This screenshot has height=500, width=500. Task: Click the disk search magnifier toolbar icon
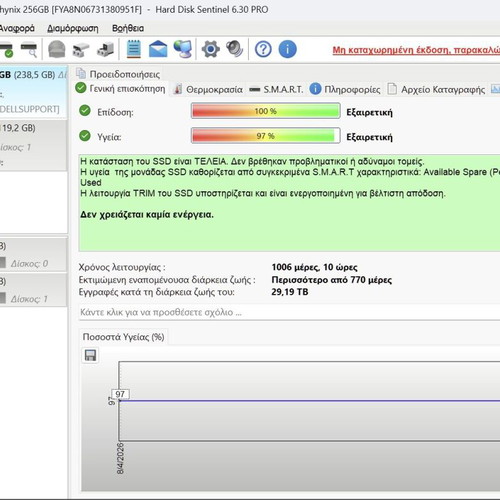(x=29, y=49)
